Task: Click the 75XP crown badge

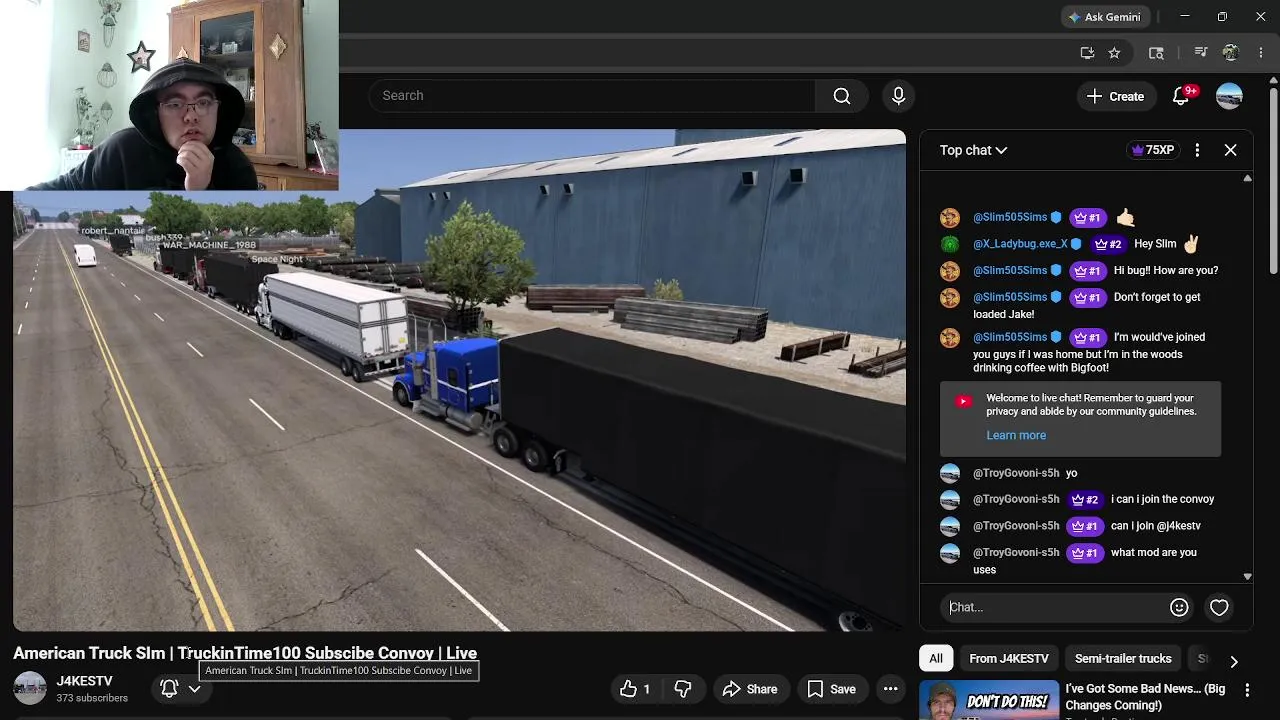Action: [1152, 150]
